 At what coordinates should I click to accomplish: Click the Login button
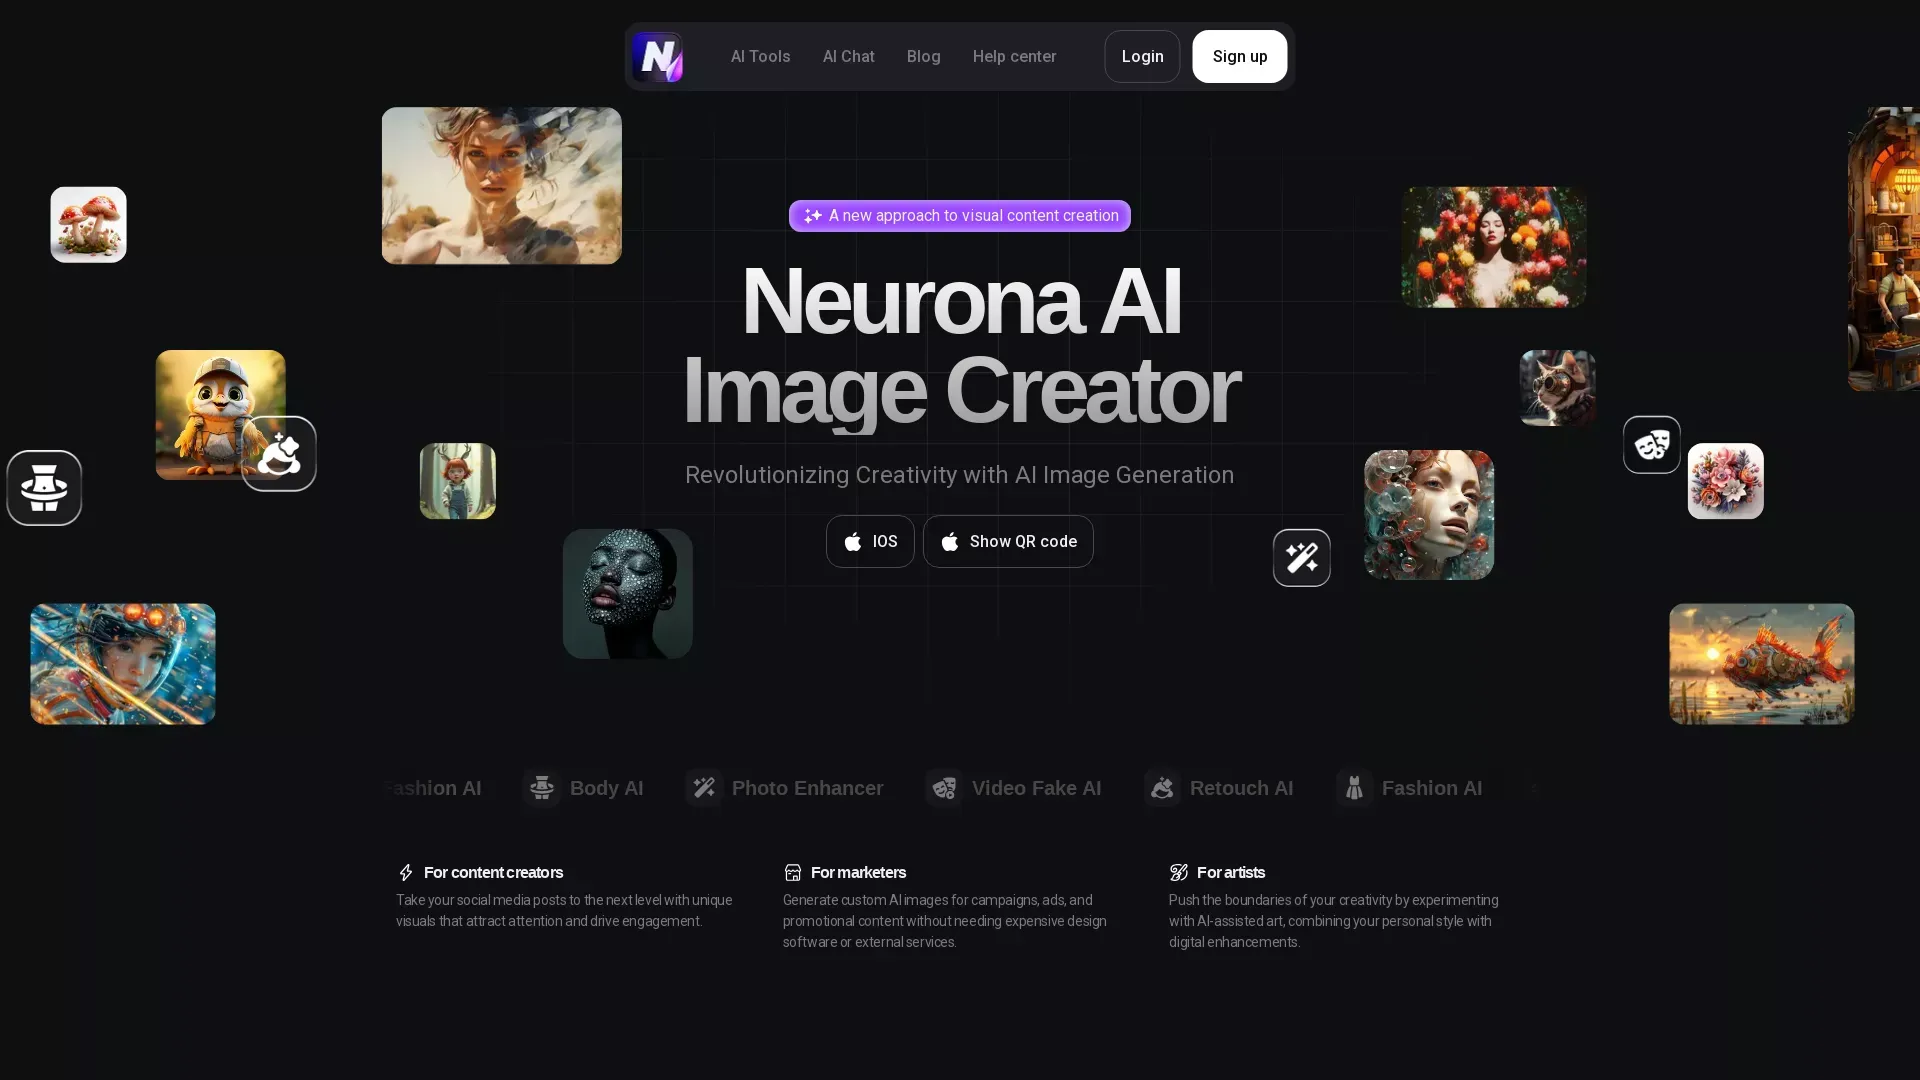click(x=1142, y=57)
